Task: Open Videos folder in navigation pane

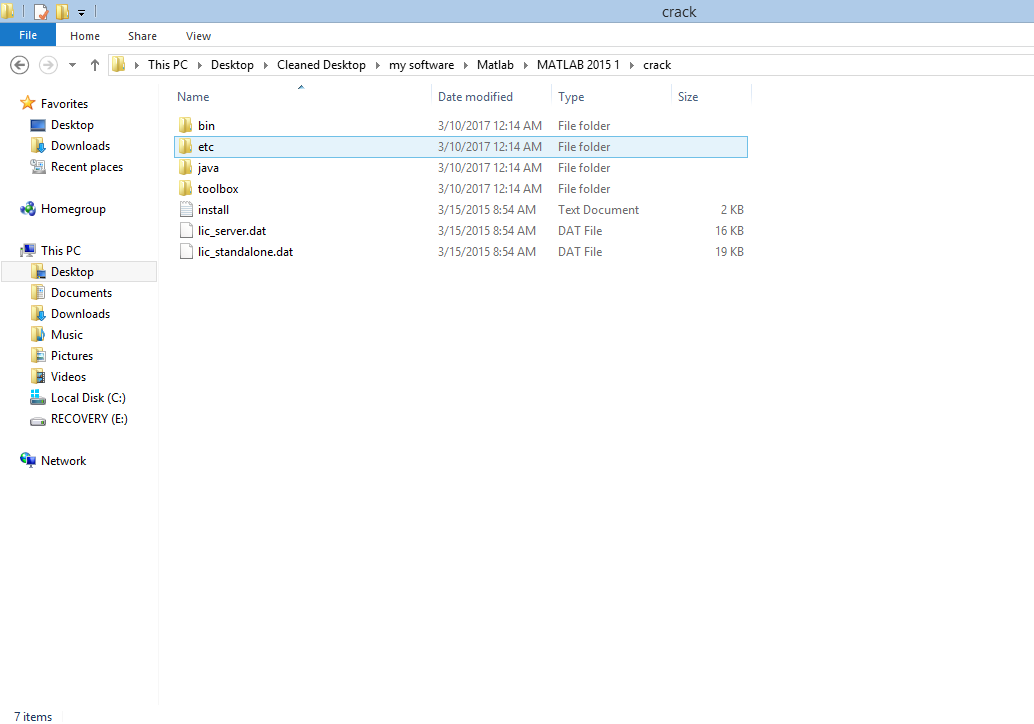Action: (x=69, y=377)
